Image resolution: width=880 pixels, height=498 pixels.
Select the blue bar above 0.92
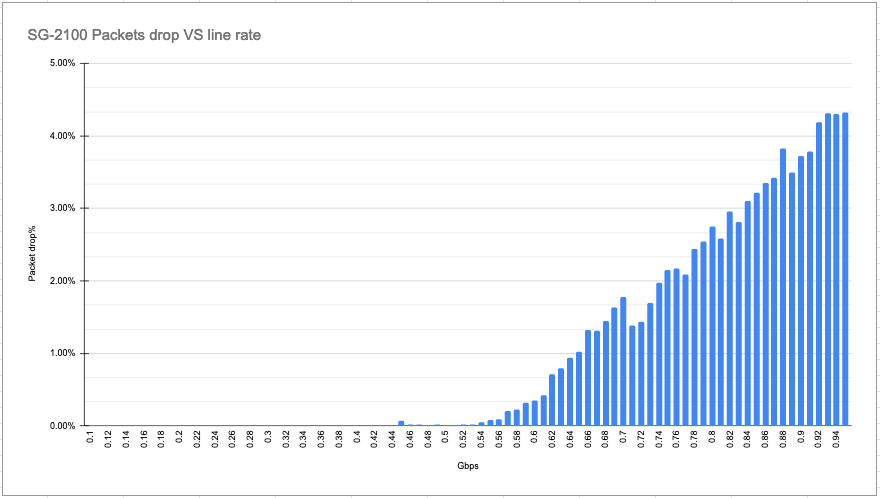pyautogui.click(x=819, y=274)
